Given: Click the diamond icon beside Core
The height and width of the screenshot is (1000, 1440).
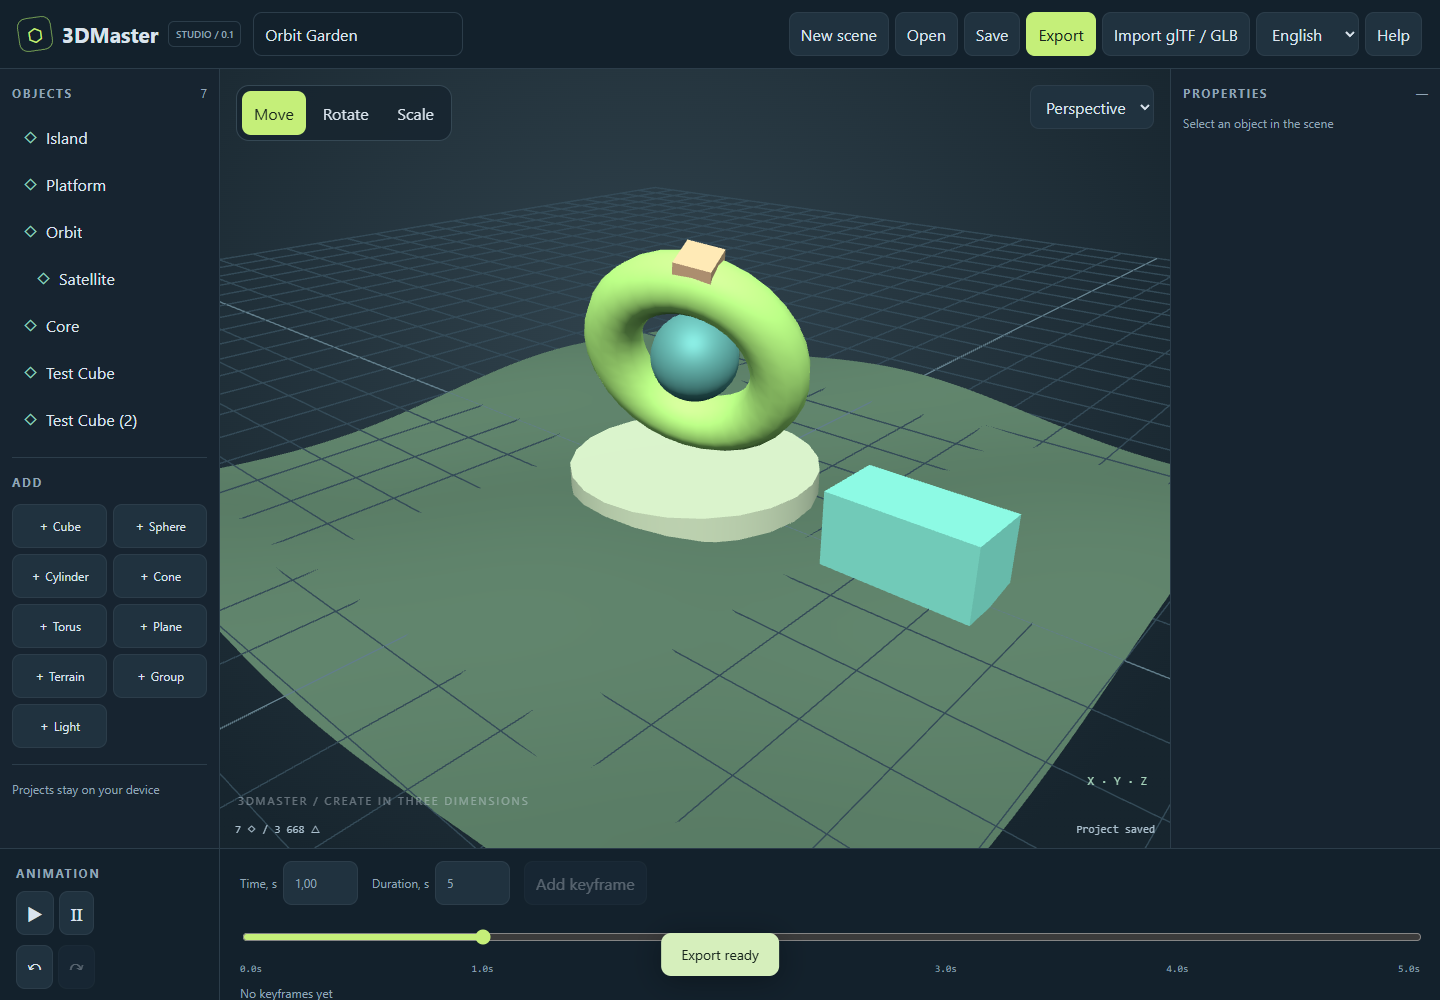Looking at the screenshot, I should tap(31, 326).
